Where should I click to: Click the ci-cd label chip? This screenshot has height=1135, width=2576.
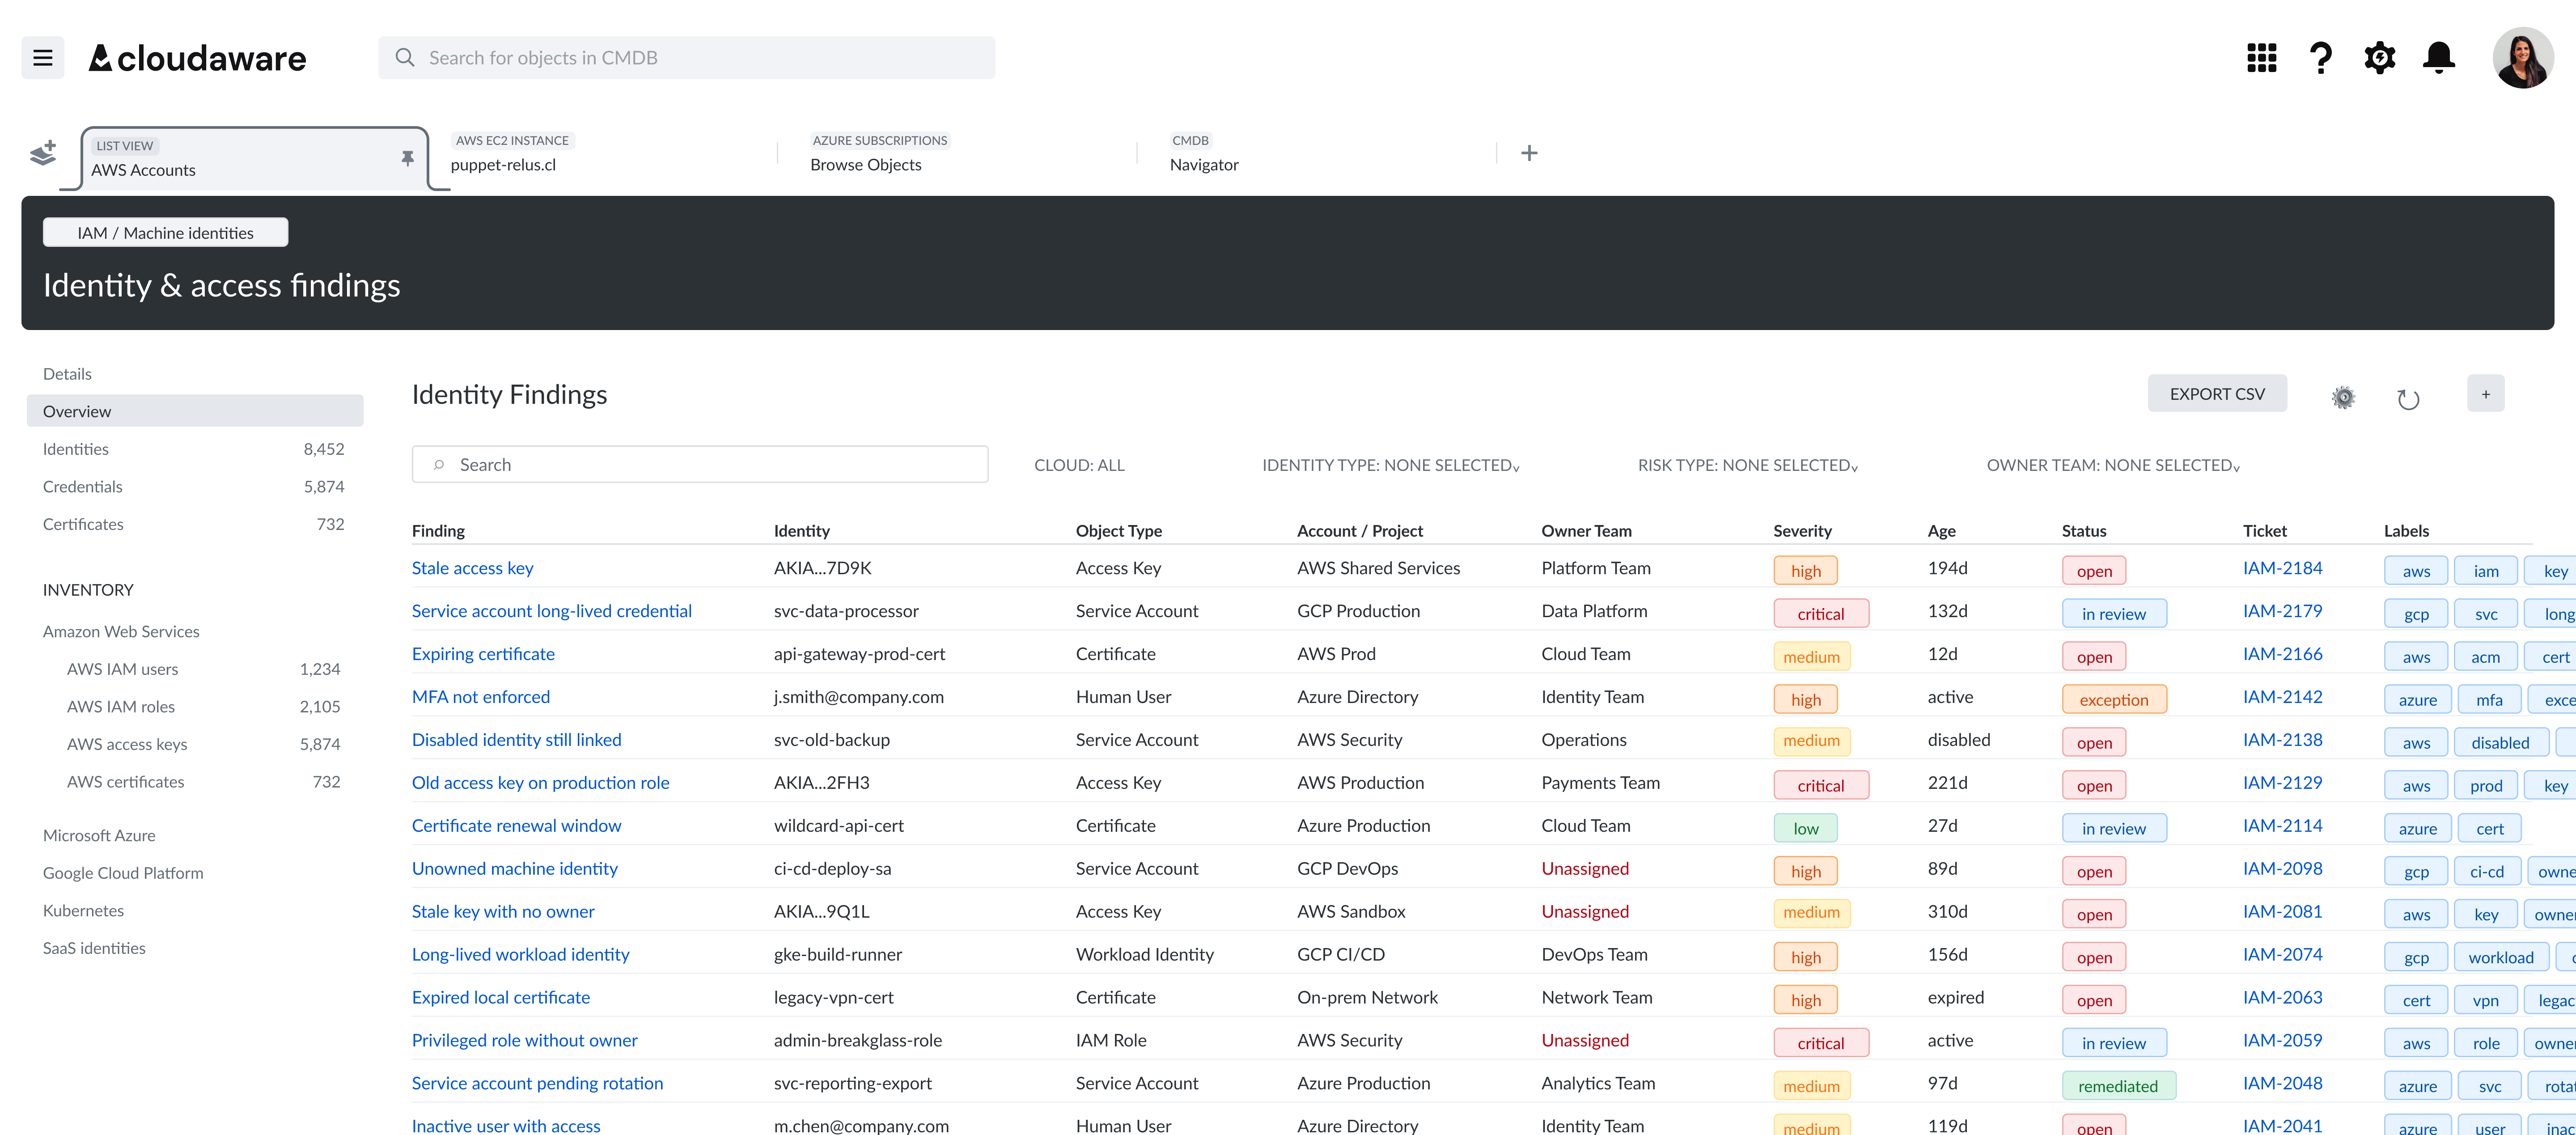[2487, 872]
